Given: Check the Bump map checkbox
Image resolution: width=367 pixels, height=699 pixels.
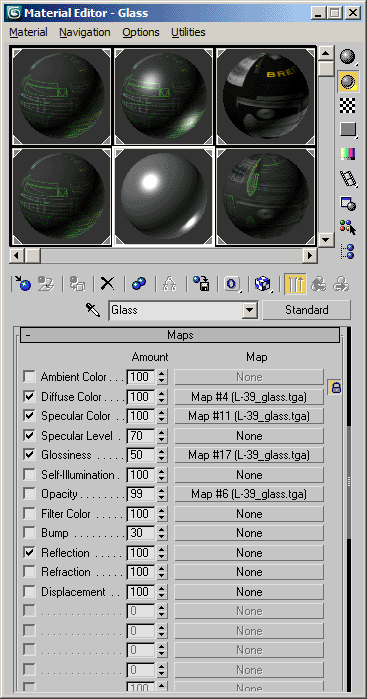Looking at the screenshot, I should [x=29, y=533].
